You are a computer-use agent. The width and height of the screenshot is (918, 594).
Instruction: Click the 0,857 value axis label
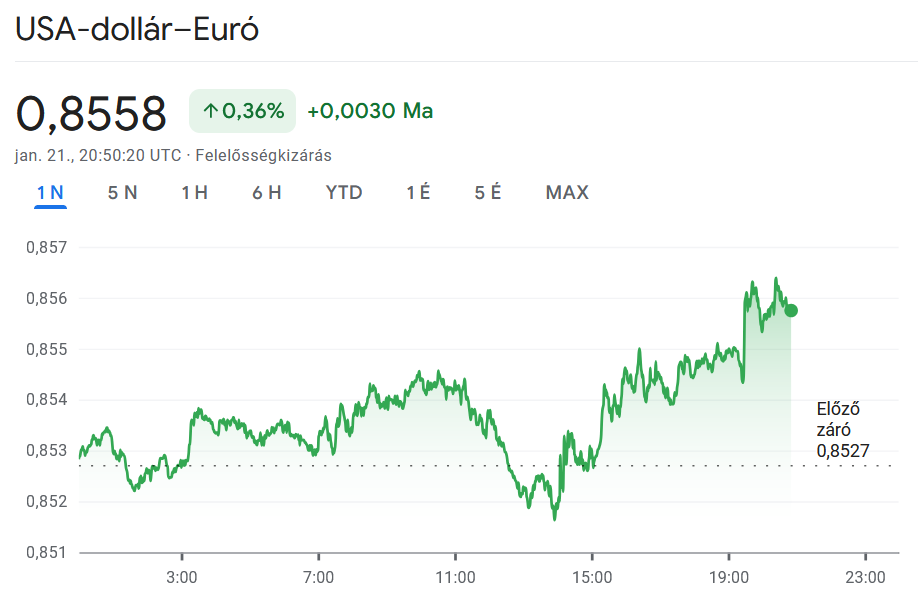pyautogui.click(x=45, y=247)
